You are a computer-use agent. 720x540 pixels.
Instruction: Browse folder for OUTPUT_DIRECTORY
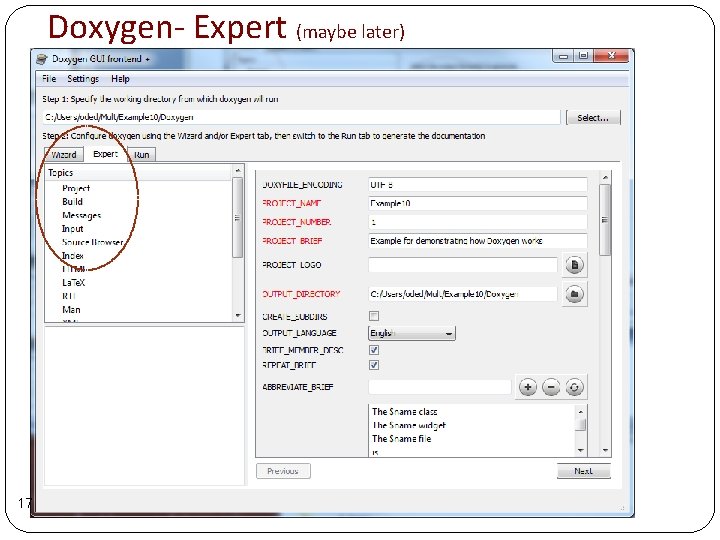pos(574,294)
